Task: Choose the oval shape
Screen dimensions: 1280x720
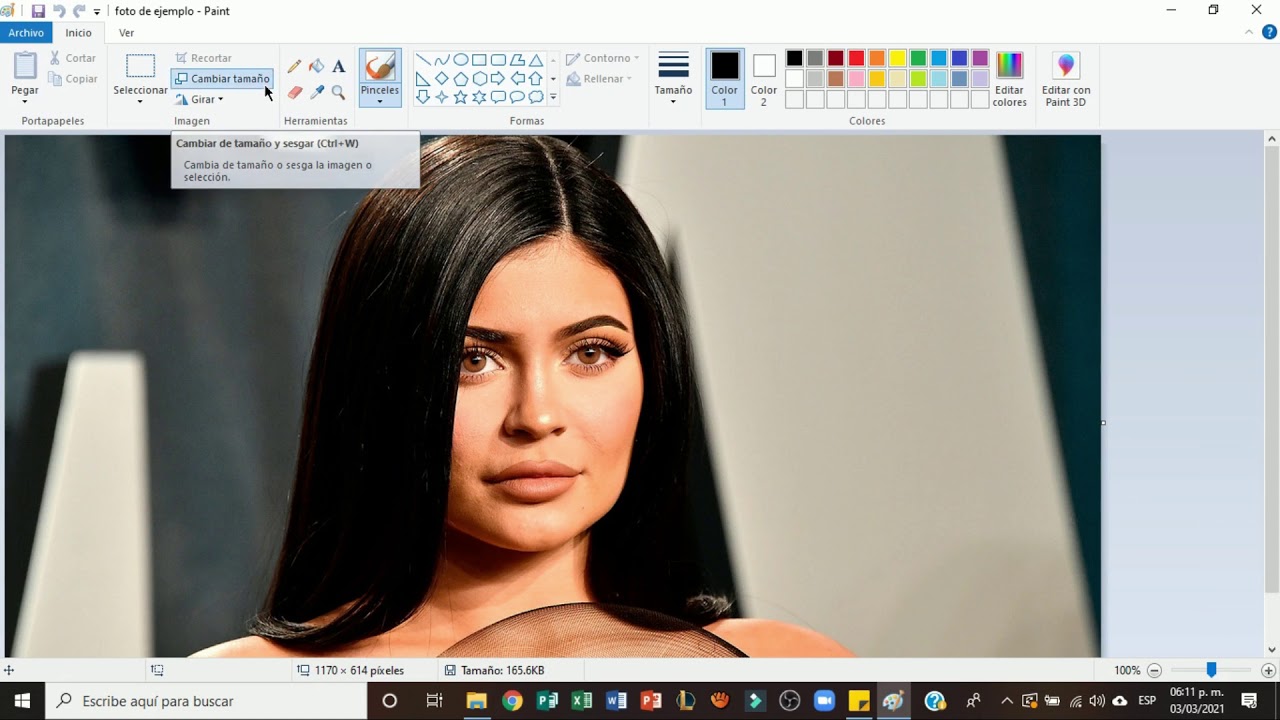Action: pos(460,60)
